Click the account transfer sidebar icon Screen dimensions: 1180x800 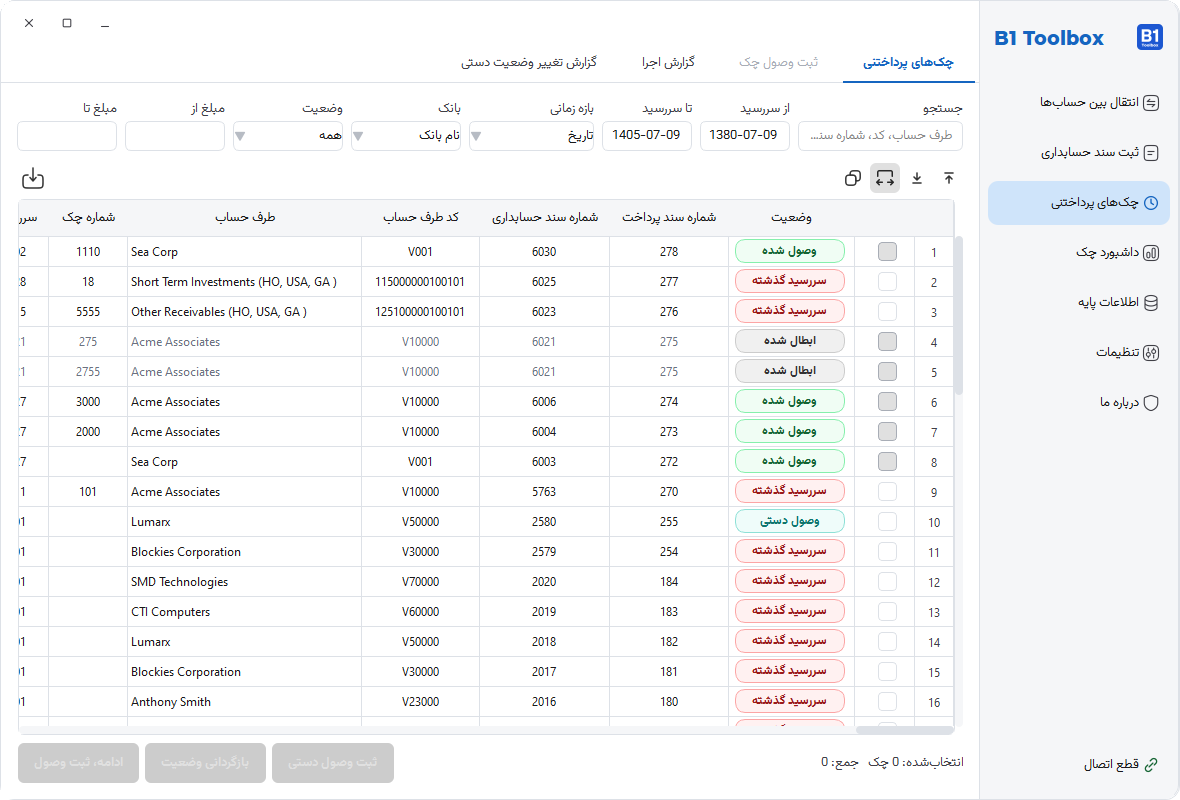[x=1151, y=103]
